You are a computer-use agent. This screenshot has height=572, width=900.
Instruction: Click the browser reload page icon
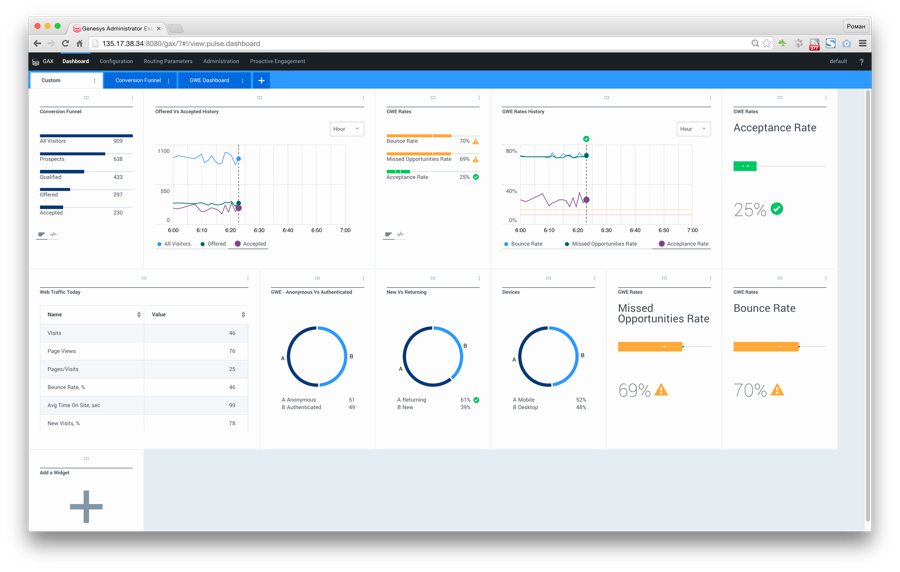coord(65,44)
